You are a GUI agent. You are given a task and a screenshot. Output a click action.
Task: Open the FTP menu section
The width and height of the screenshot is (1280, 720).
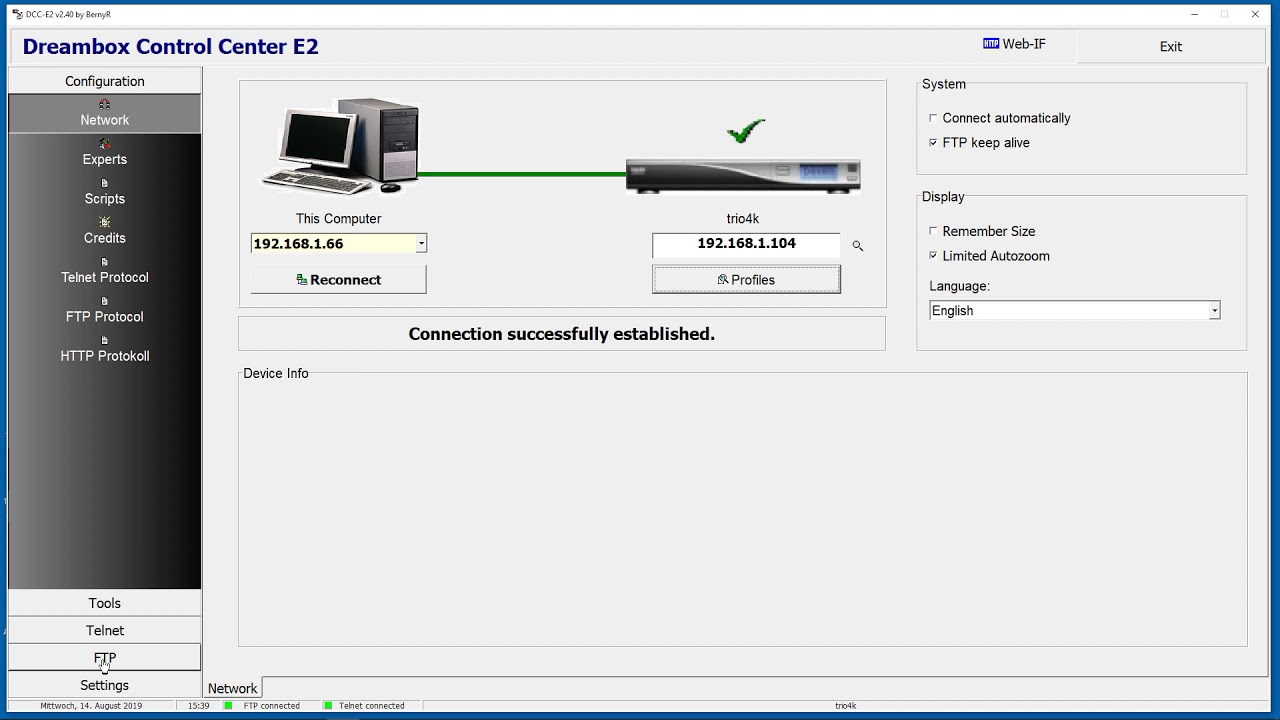click(105, 658)
